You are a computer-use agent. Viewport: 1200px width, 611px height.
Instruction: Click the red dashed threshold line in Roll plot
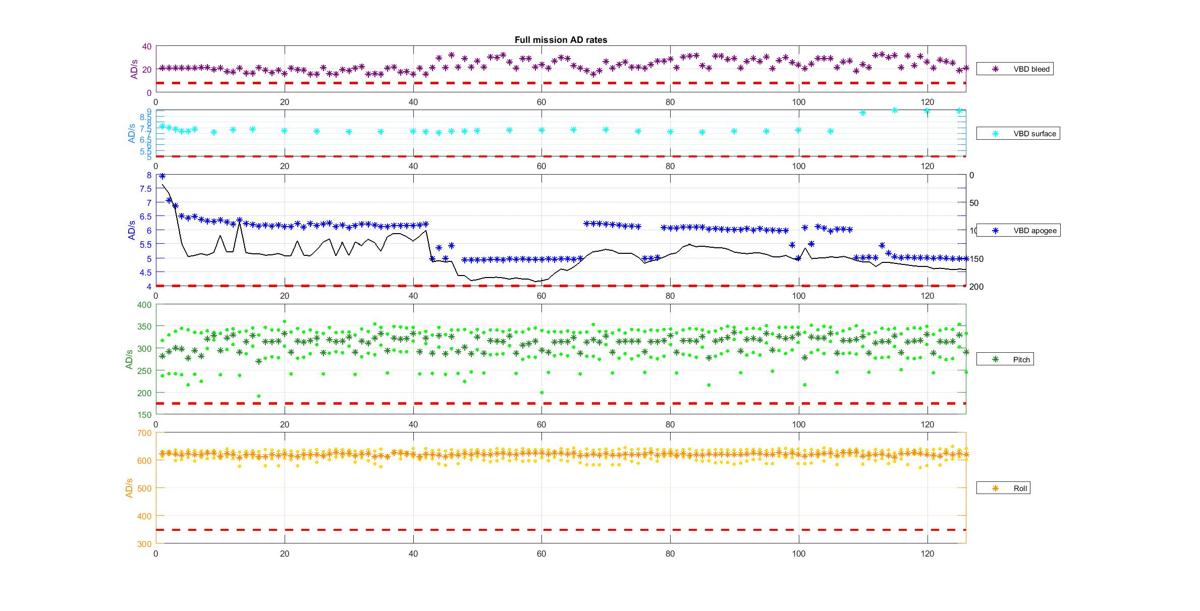point(561,530)
